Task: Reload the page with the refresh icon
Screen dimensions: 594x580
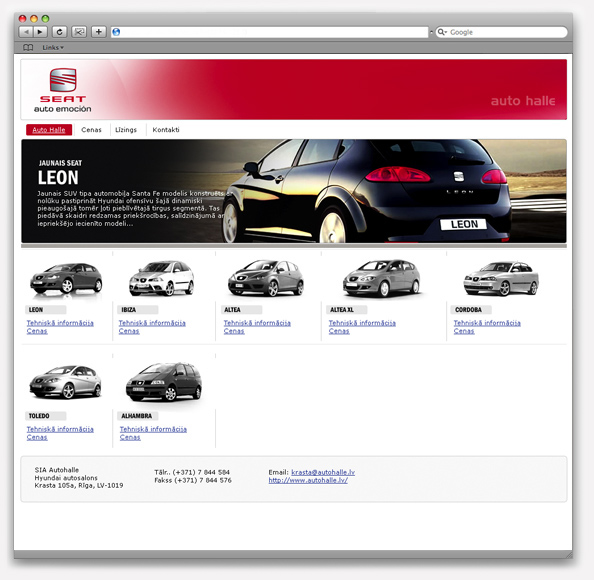Action: 59,32
